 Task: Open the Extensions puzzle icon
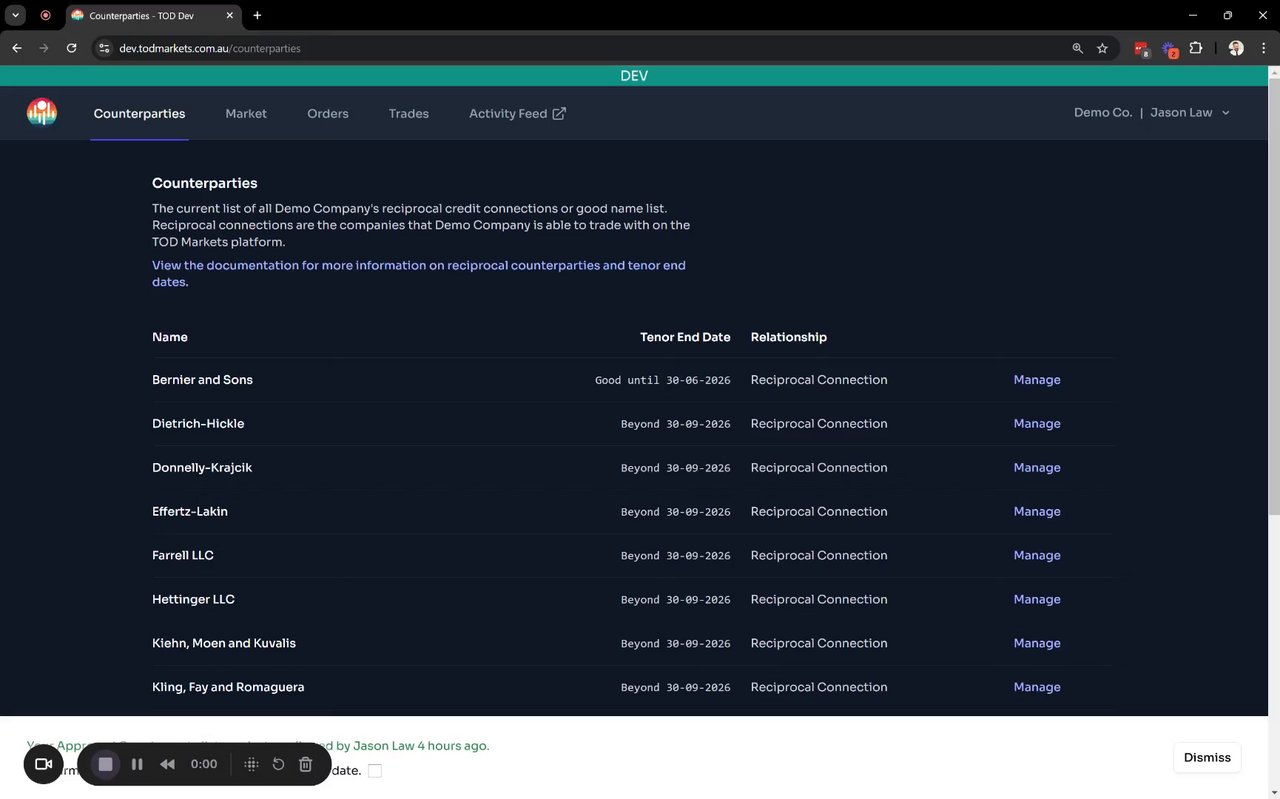pos(1195,48)
